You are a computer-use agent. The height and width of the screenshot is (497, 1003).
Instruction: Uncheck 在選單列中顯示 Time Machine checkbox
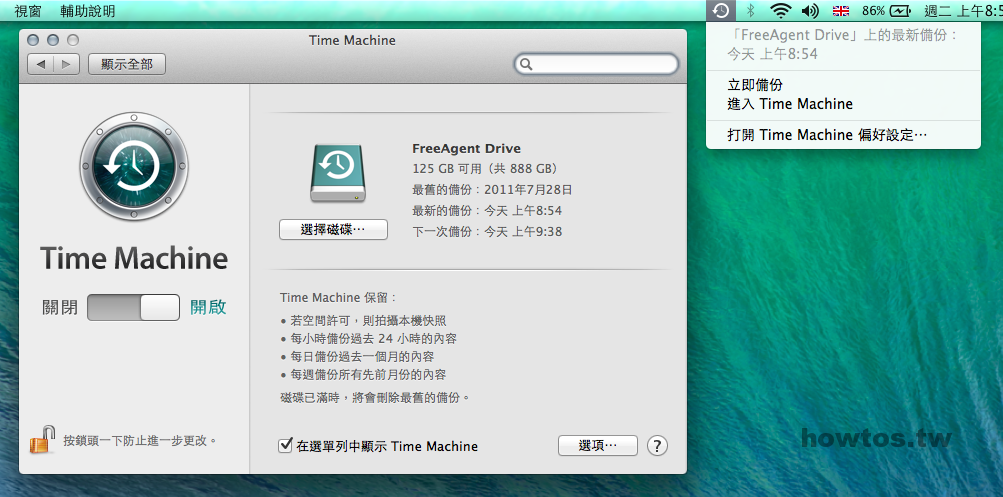[286, 445]
